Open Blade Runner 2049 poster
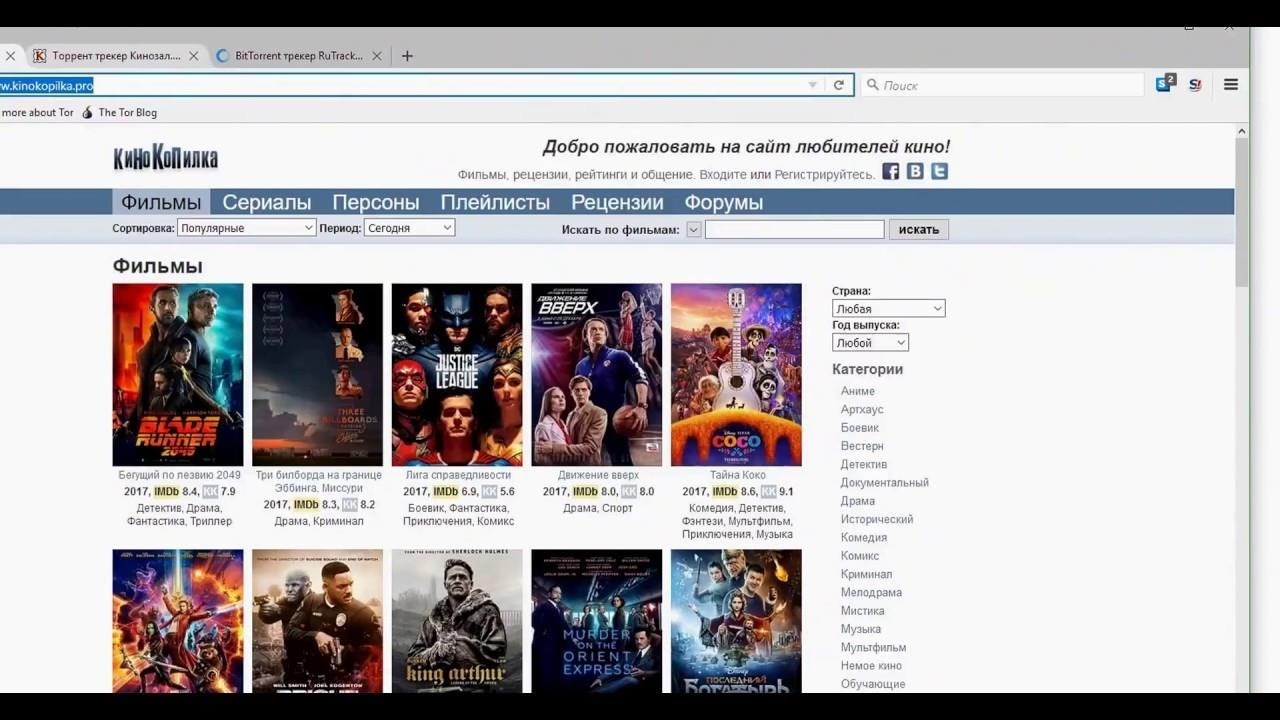Image resolution: width=1280 pixels, height=720 pixels. pos(178,375)
